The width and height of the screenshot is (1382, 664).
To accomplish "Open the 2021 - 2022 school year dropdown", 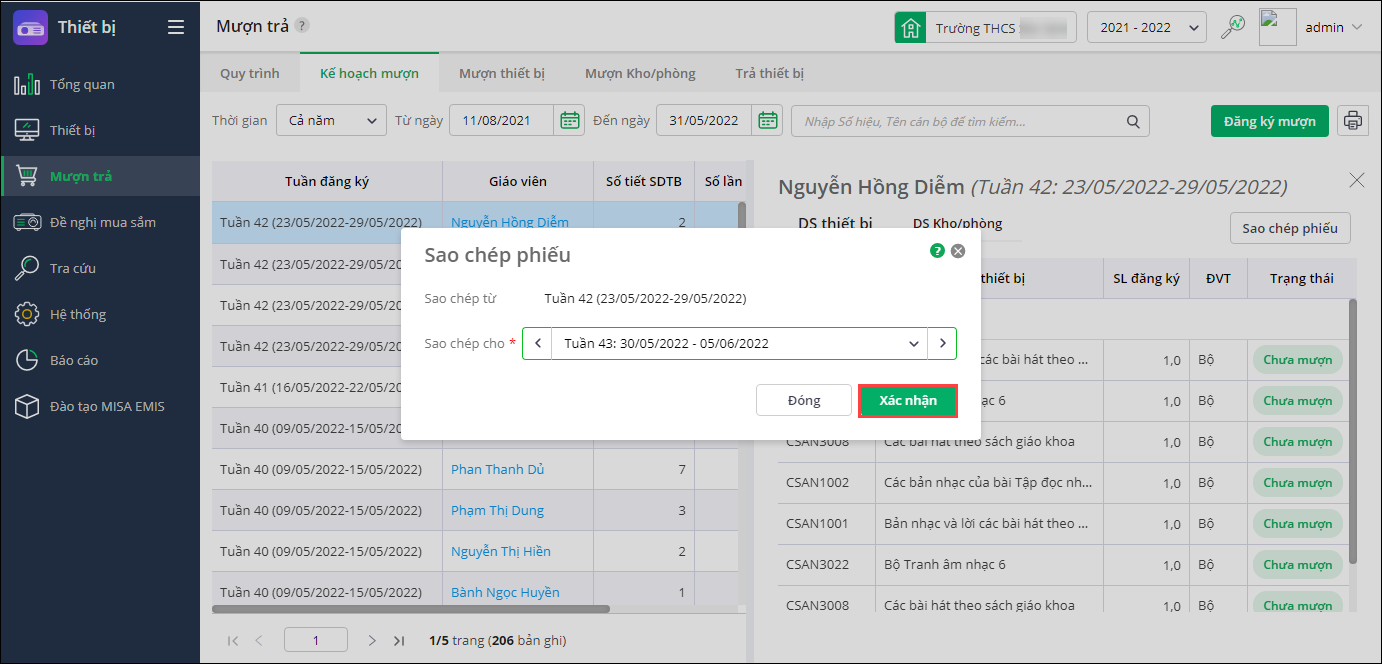I will (x=1146, y=27).
